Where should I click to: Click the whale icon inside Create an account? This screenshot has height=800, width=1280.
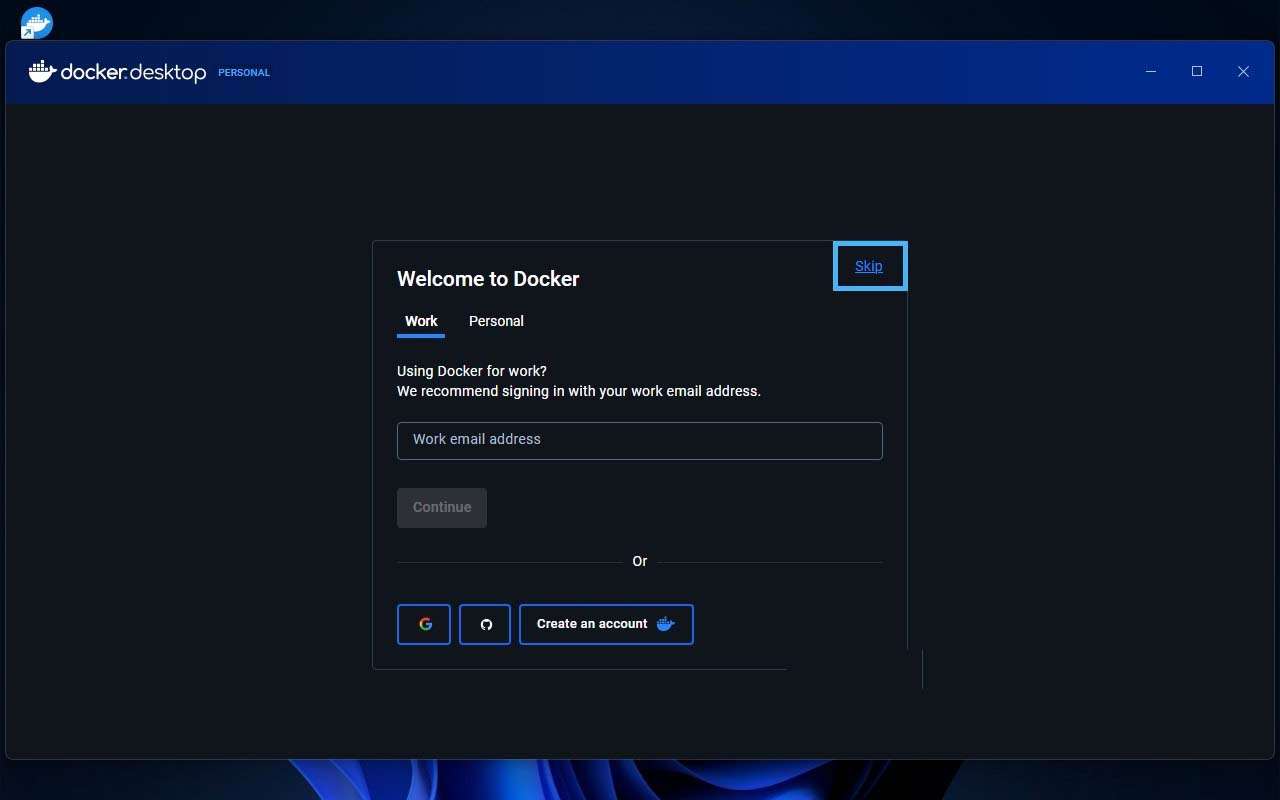click(666, 624)
